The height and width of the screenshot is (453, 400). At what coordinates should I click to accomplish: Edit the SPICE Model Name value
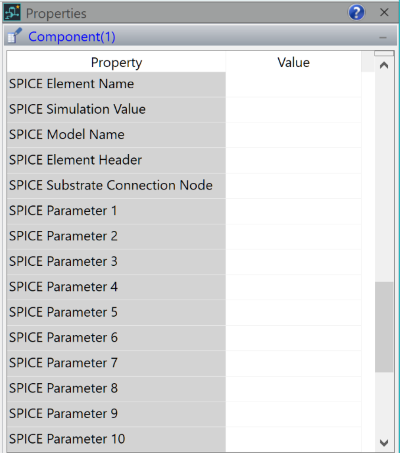point(293,135)
